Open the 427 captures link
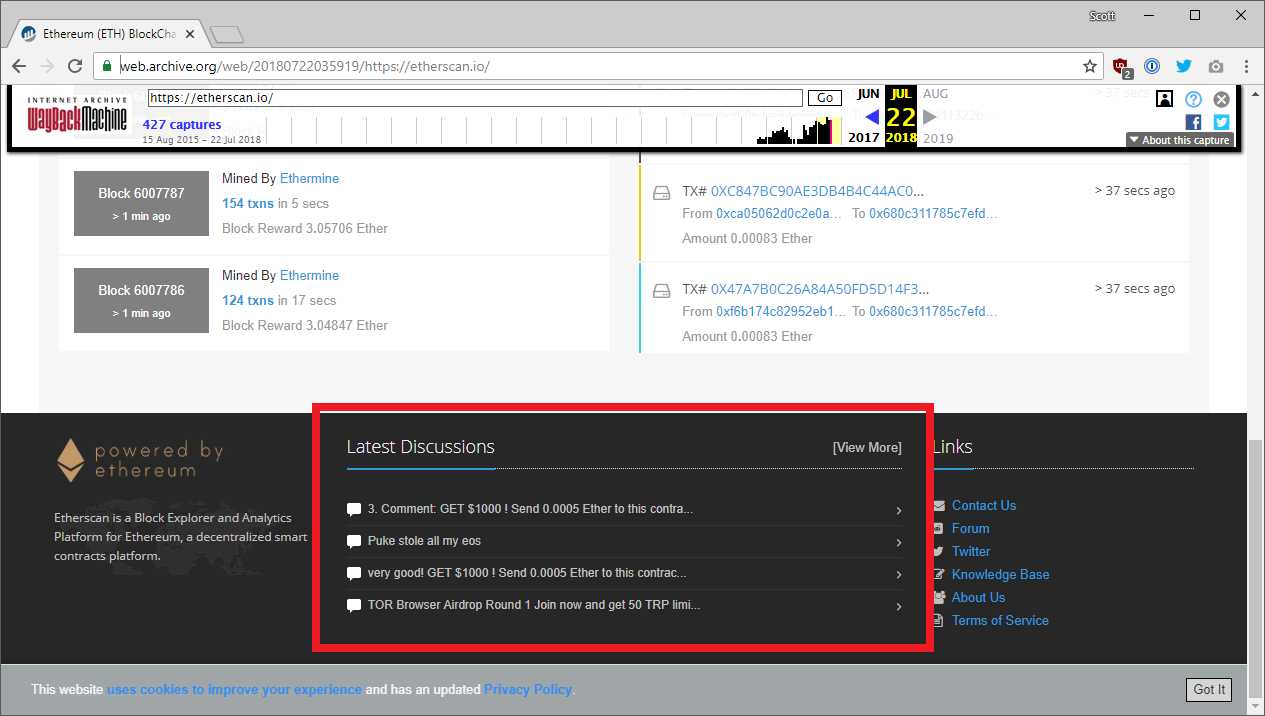This screenshot has width=1265, height=716. pos(182,125)
